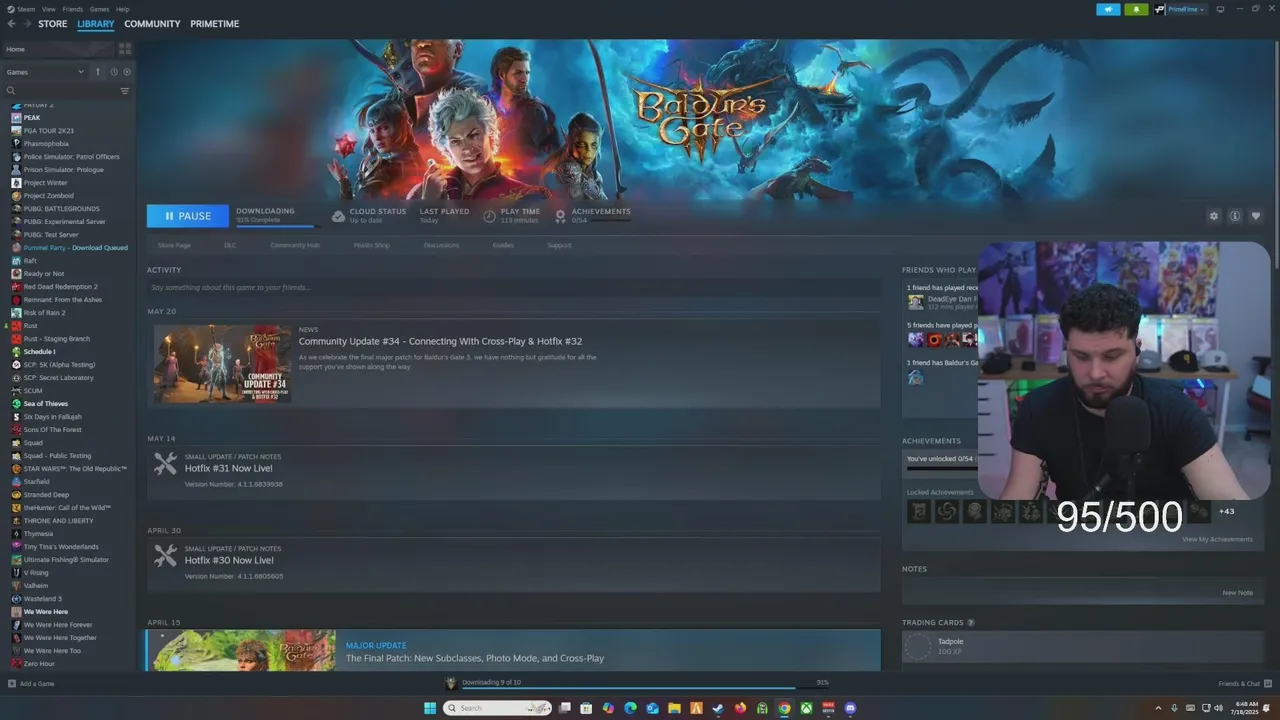Click the Windows taskbar search box

click(x=497, y=708)
